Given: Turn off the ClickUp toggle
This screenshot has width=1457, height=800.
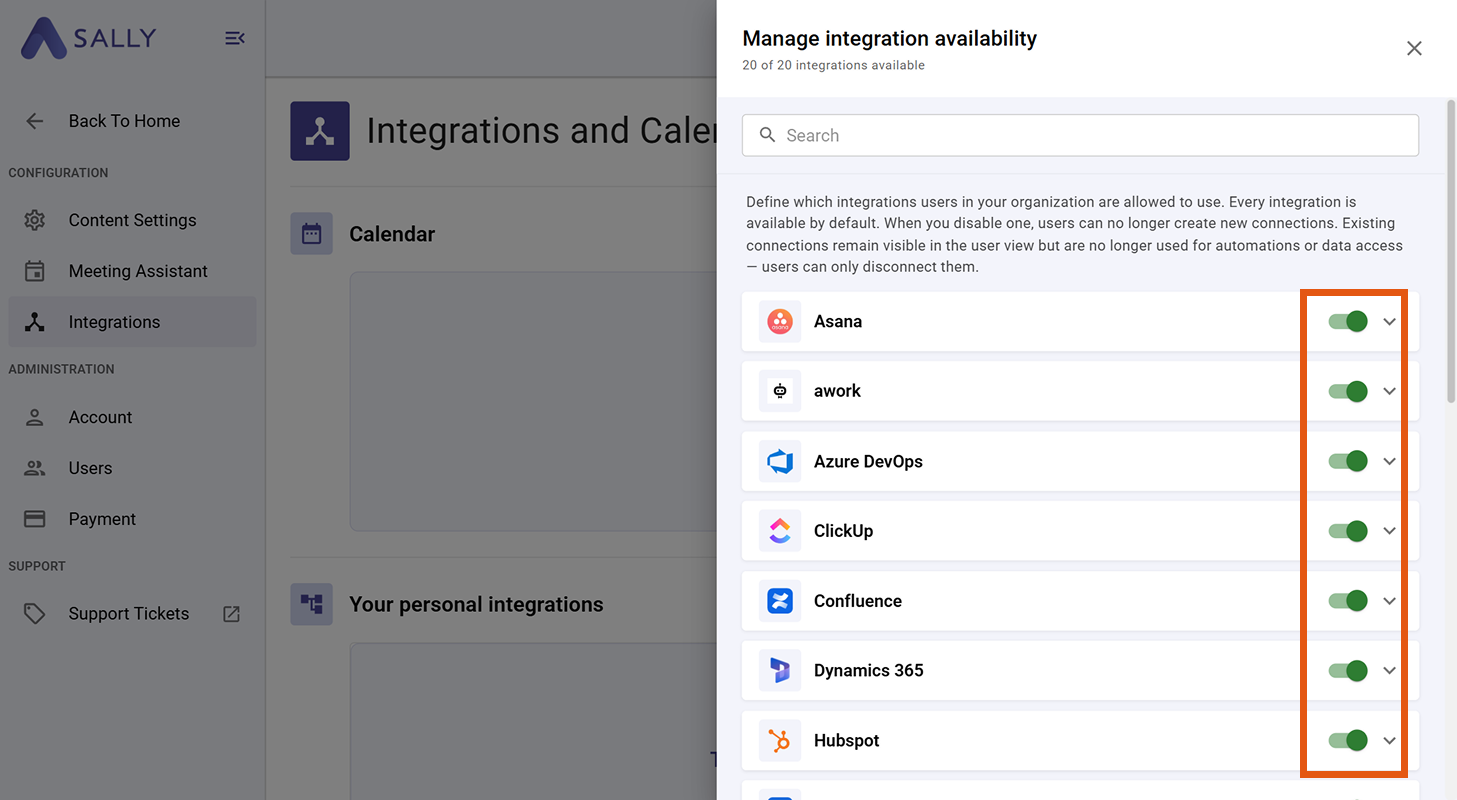Looking at the screenshot, I should pyautogui.click(x=1347, y=531).
